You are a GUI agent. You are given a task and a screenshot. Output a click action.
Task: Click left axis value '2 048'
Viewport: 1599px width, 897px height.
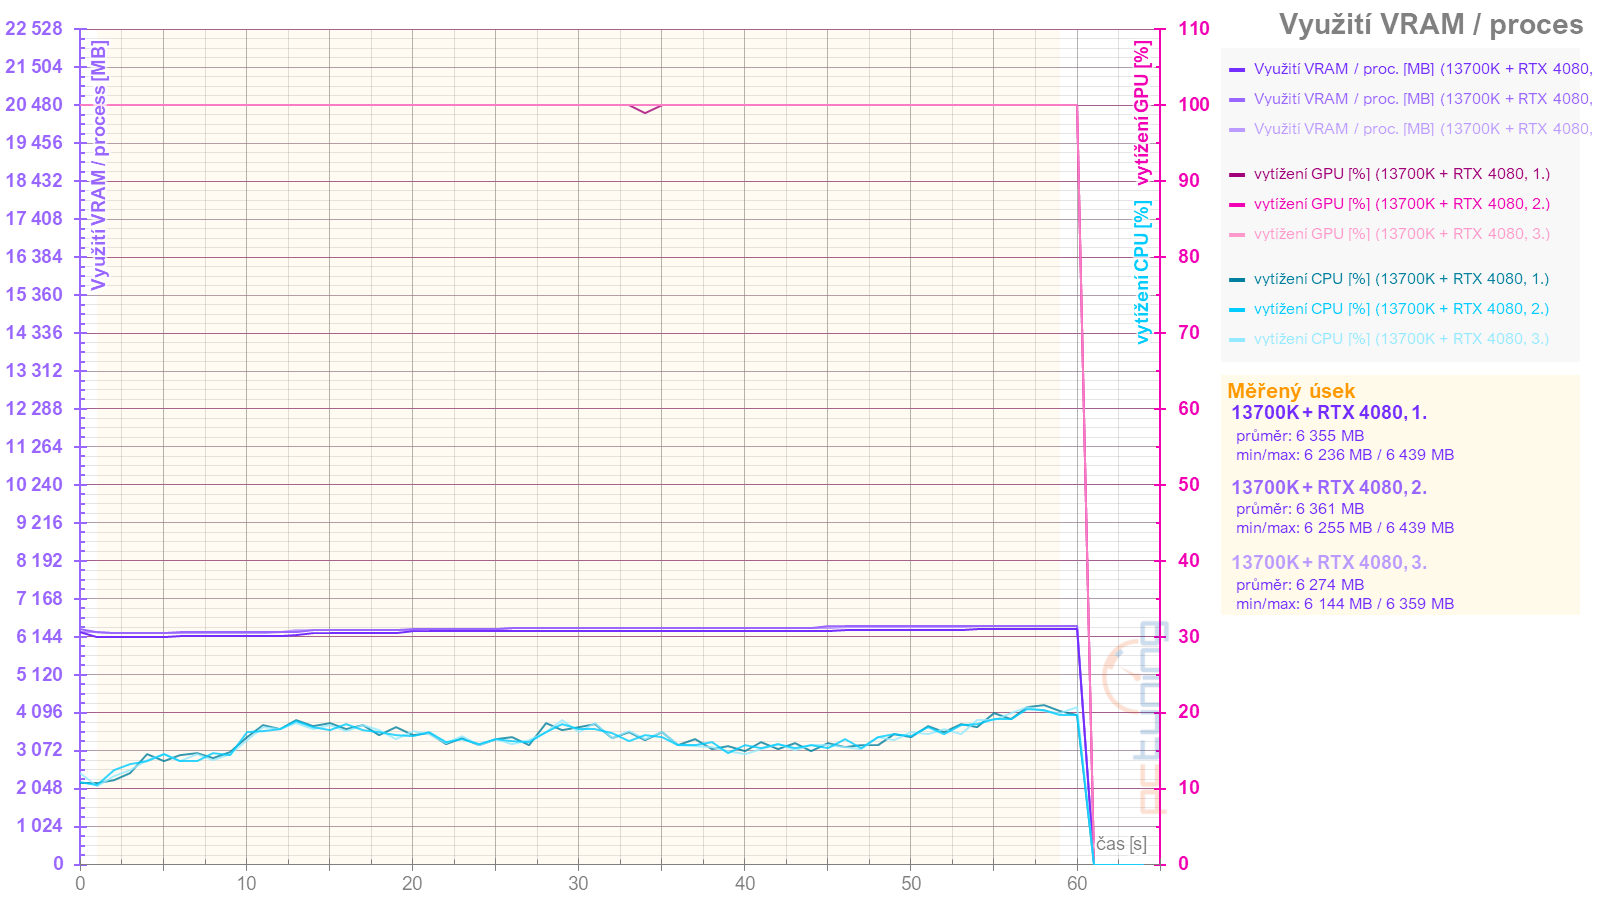click(x=39, y=788)
